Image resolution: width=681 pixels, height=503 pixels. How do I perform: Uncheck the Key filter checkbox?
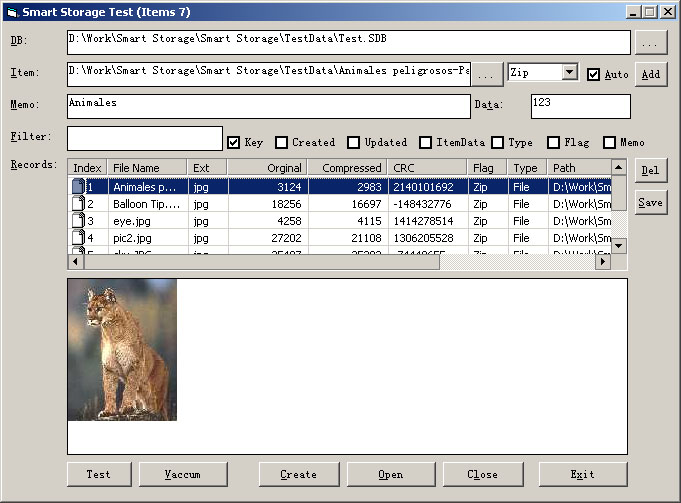(x=234, y=142)
